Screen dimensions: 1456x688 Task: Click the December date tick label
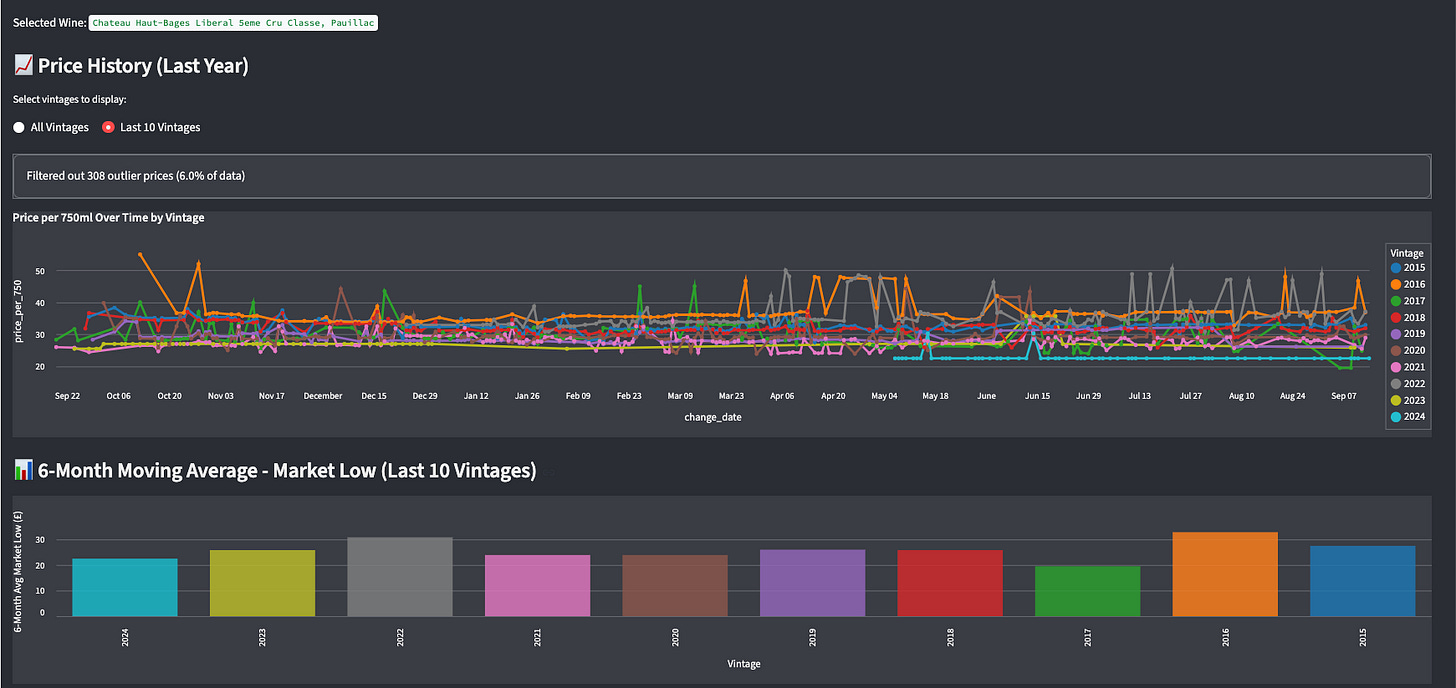point(323,396)
